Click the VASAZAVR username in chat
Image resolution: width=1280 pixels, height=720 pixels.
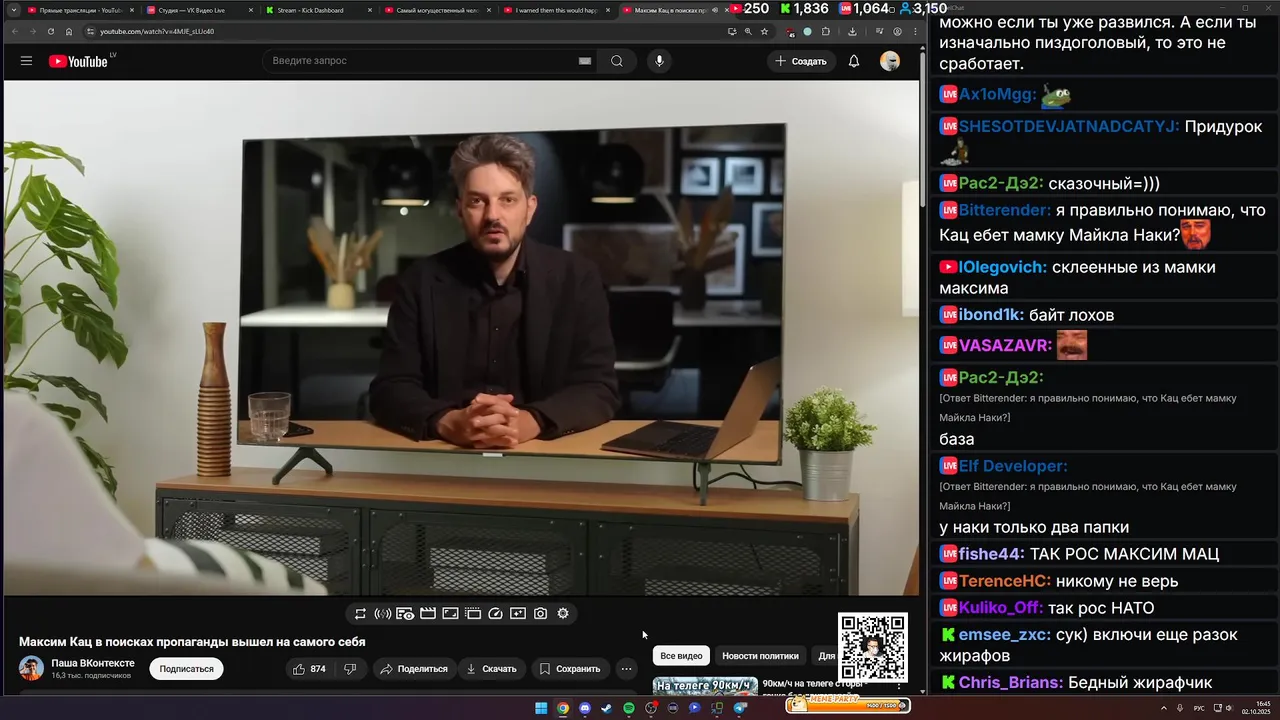click(1006, 345)
